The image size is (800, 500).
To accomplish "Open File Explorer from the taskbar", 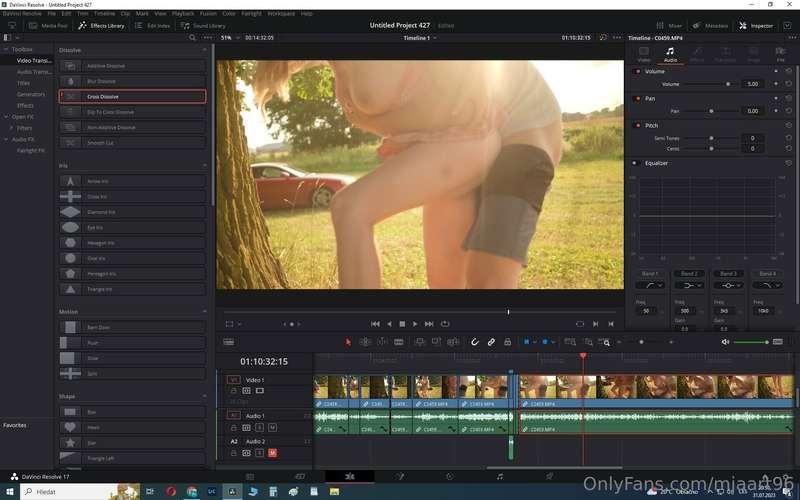I will [x=334, y=492].
